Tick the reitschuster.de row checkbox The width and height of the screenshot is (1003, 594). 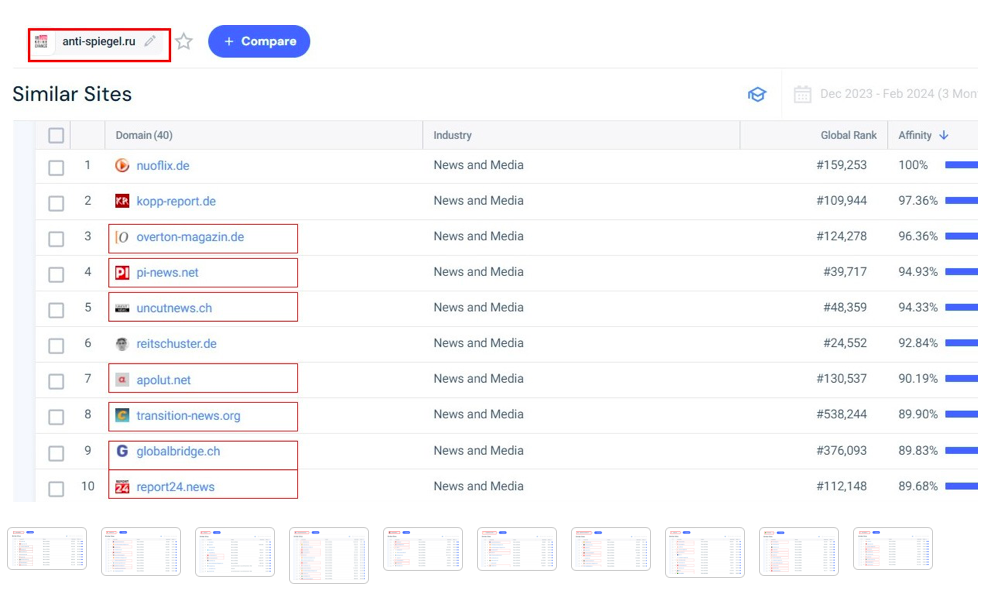[x=56, y=346]
